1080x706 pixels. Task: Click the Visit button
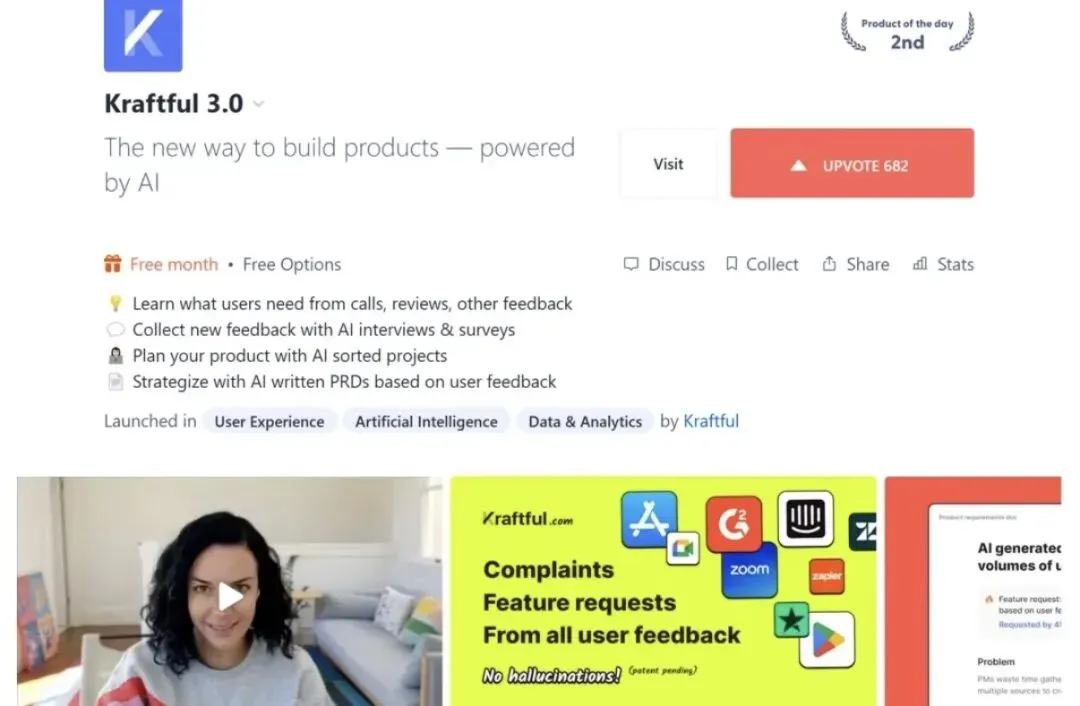click(668, 163)
